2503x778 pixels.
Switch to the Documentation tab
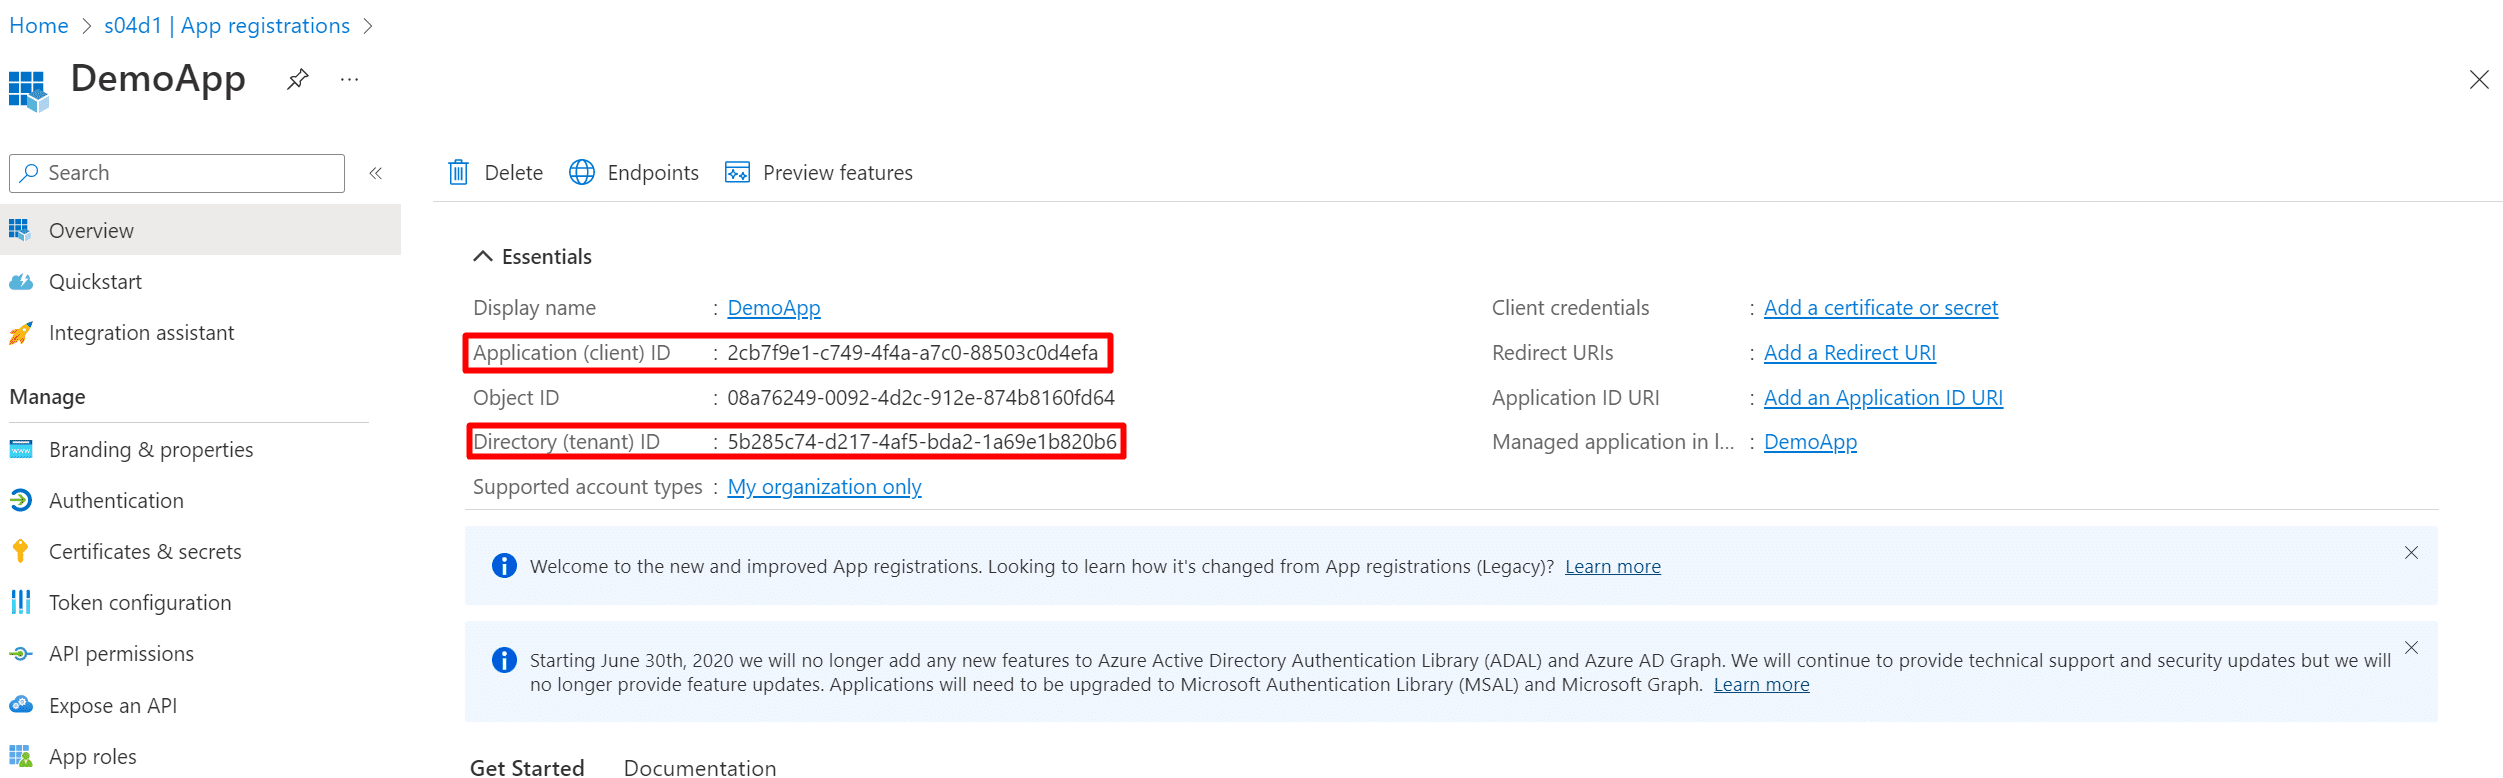pyautogui.click(x=699, y=767)
